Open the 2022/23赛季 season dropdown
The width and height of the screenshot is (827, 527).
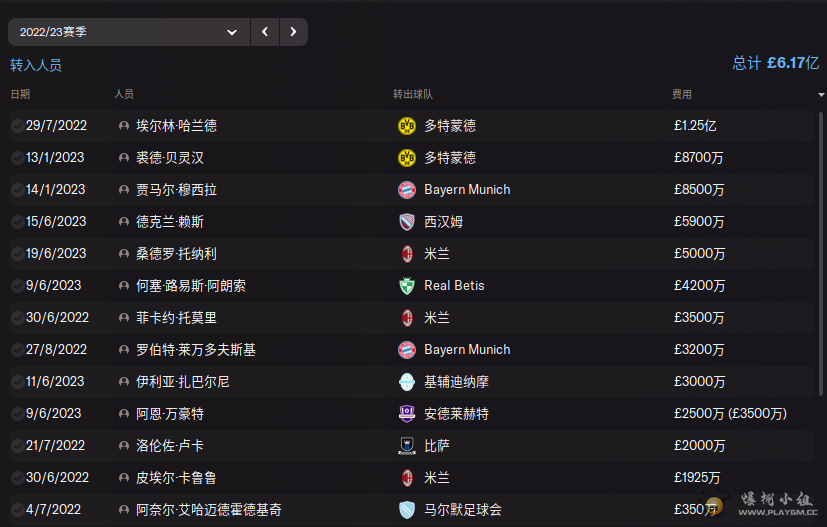pos(128,32)
